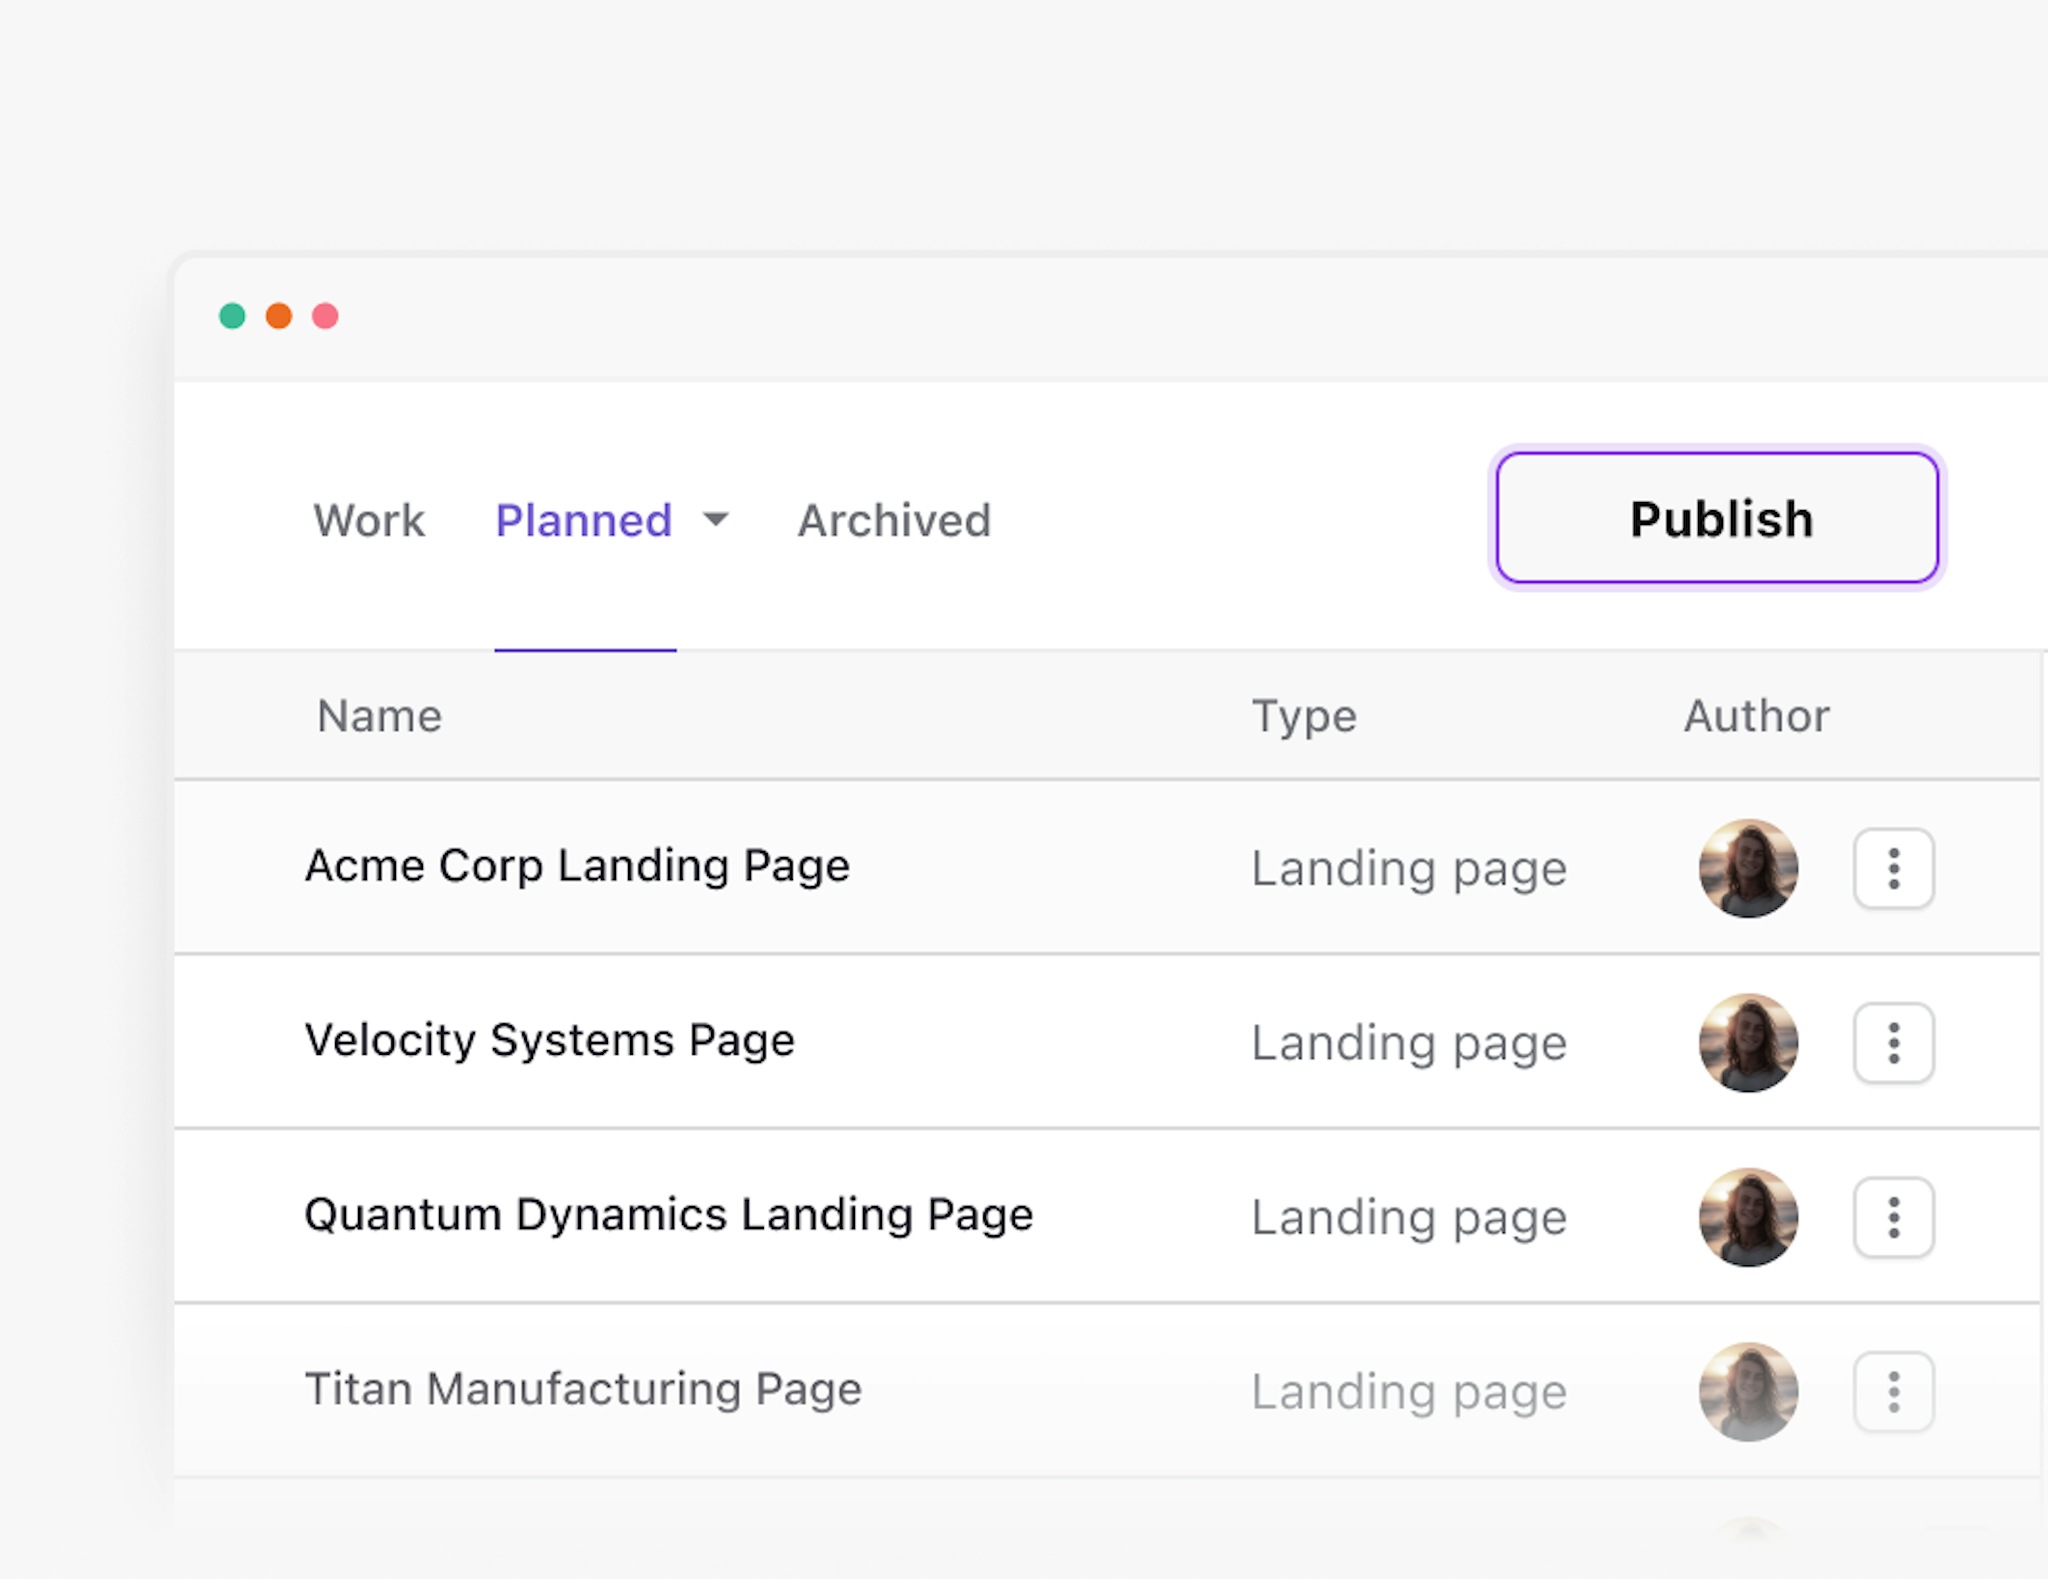2048x1579 pixels.
Task: Open options menu for Acme Corp Landing Page
Action: click(x=1893, y=868)
